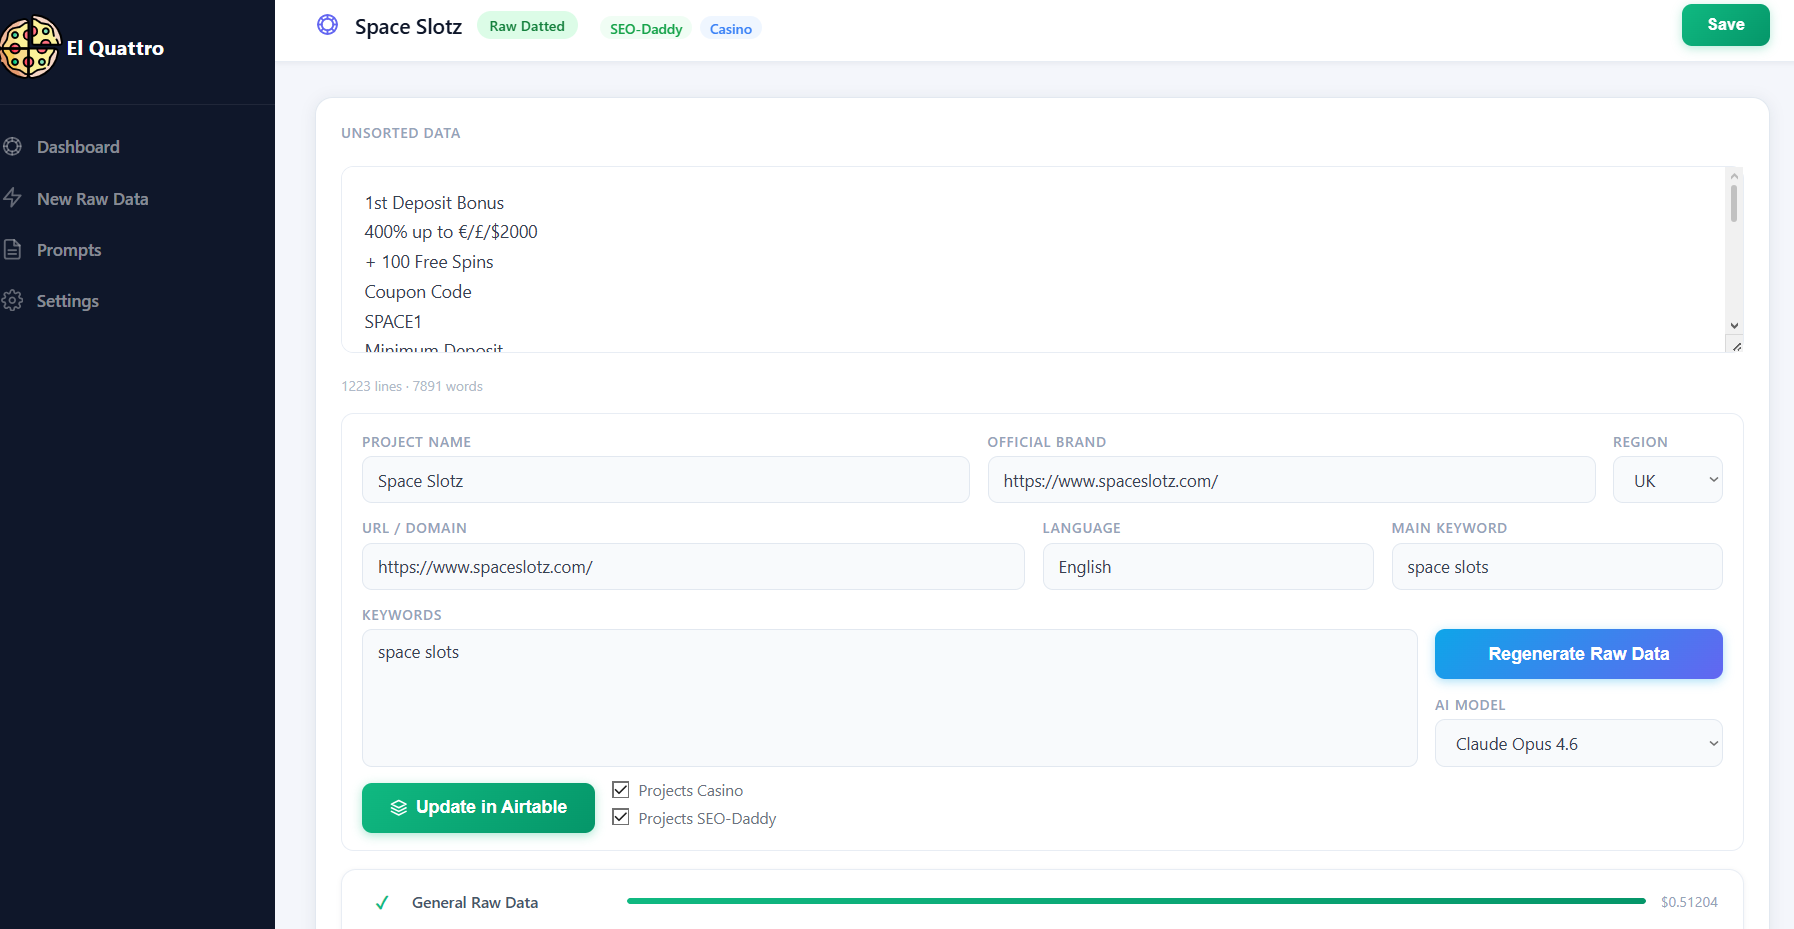This screenshot has height=929, width=1794.
Task: Click the Save button
Action: [1725, 25]
